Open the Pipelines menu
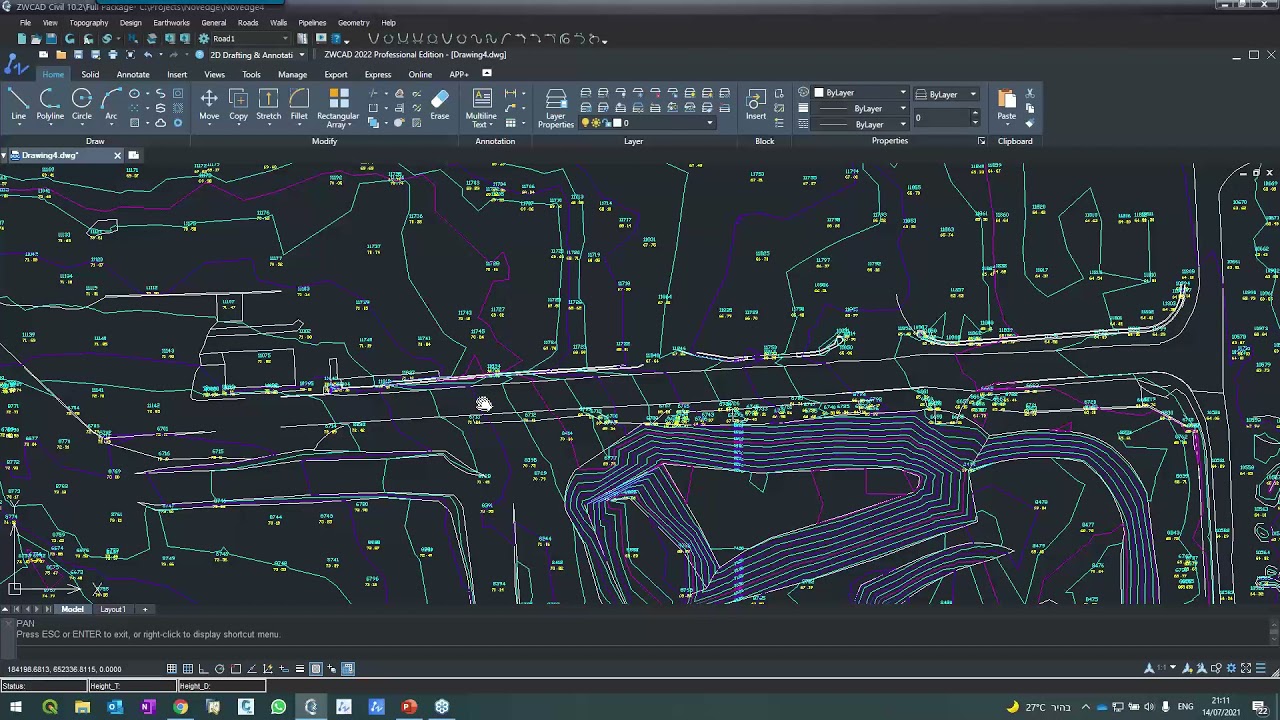 [312, 22]
